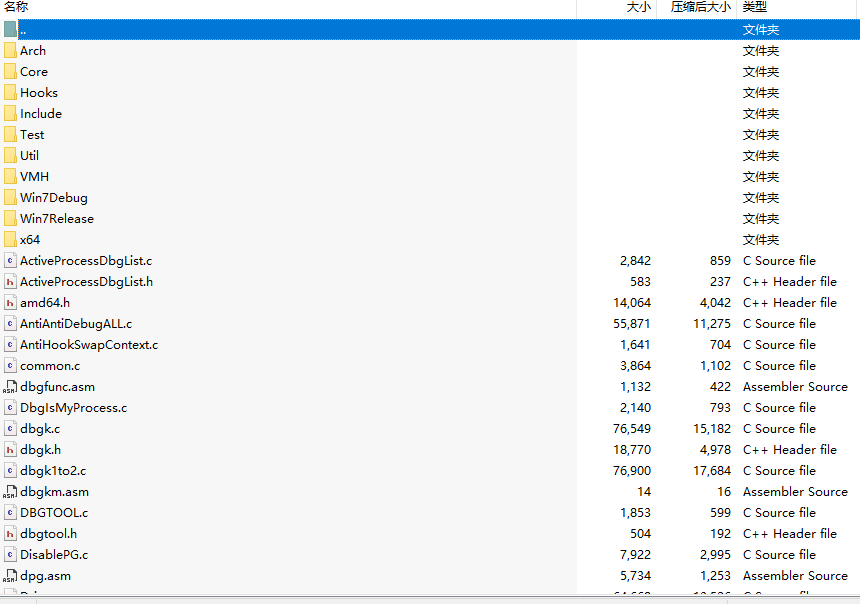Select the file name dbgtool.h
This screenshot has height=604, width=860.
click(49, 534)
